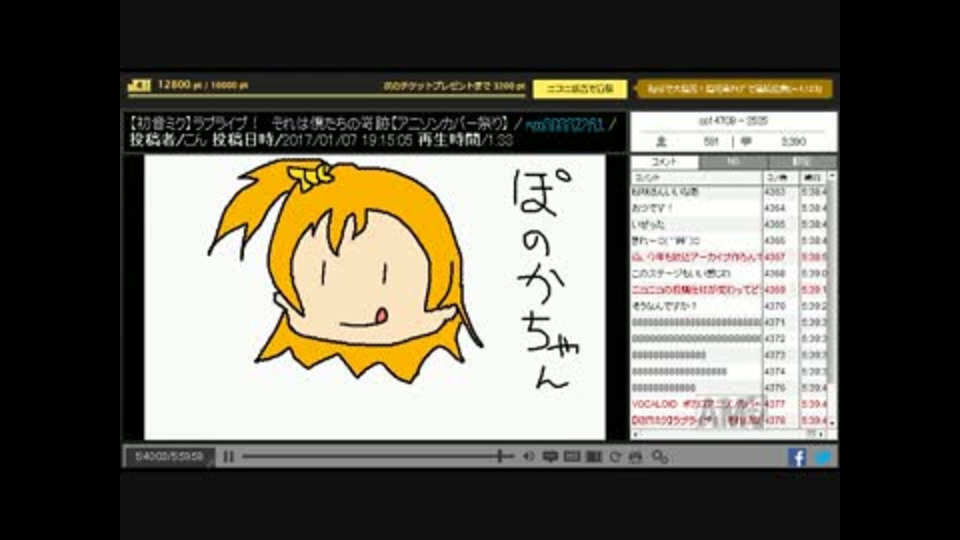This screenshot has width=960, height=540.
Task: Sort the list by the comment column header
Action: pyautogui.click(x=696, y=178)
